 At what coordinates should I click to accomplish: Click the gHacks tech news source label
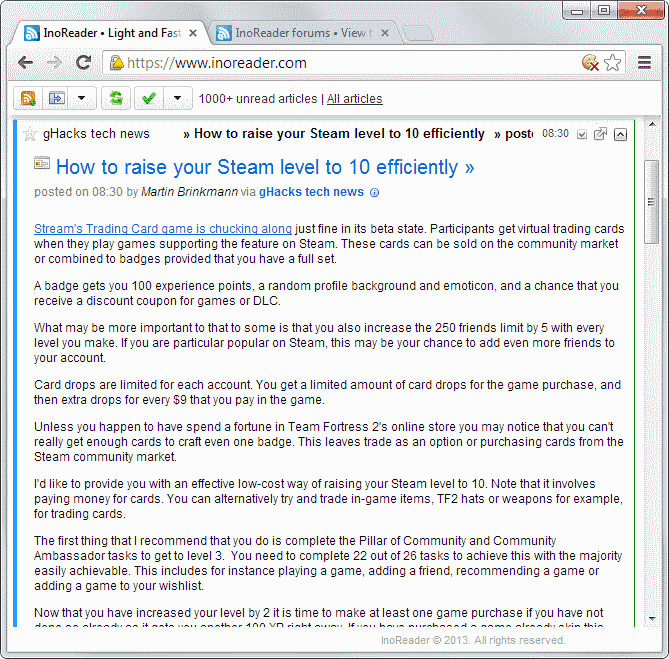[x=96, y=134]
